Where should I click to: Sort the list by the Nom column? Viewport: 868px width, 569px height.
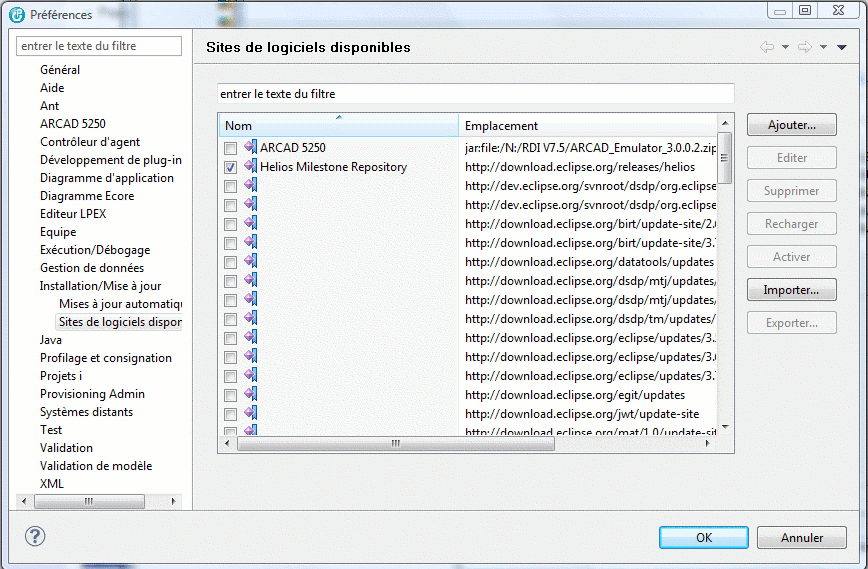[x=339, y=126]
